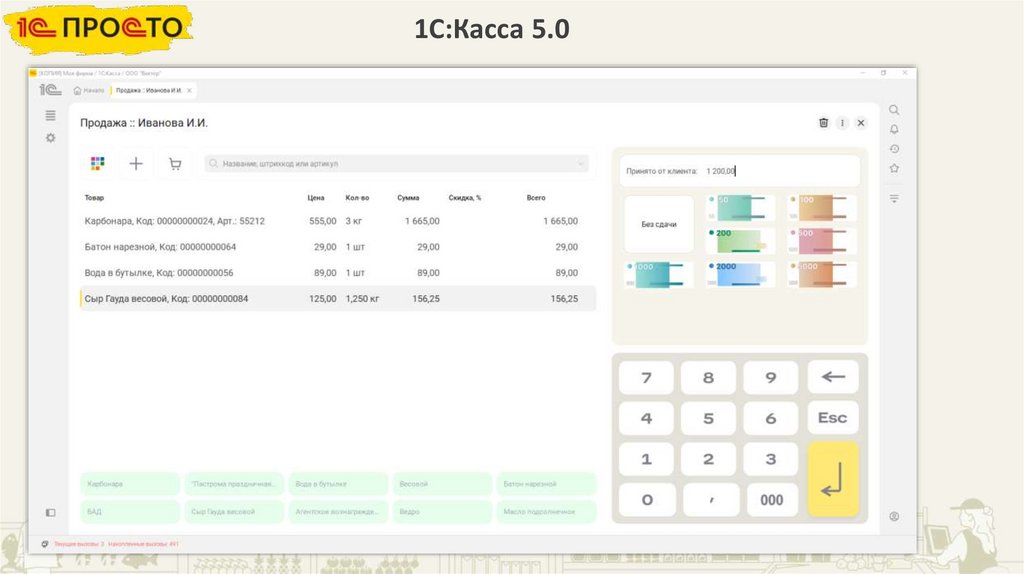The width and height of the screenshot is (1024, 574).
Task: Click quick product button 'Ведро'
Action: 442,511
